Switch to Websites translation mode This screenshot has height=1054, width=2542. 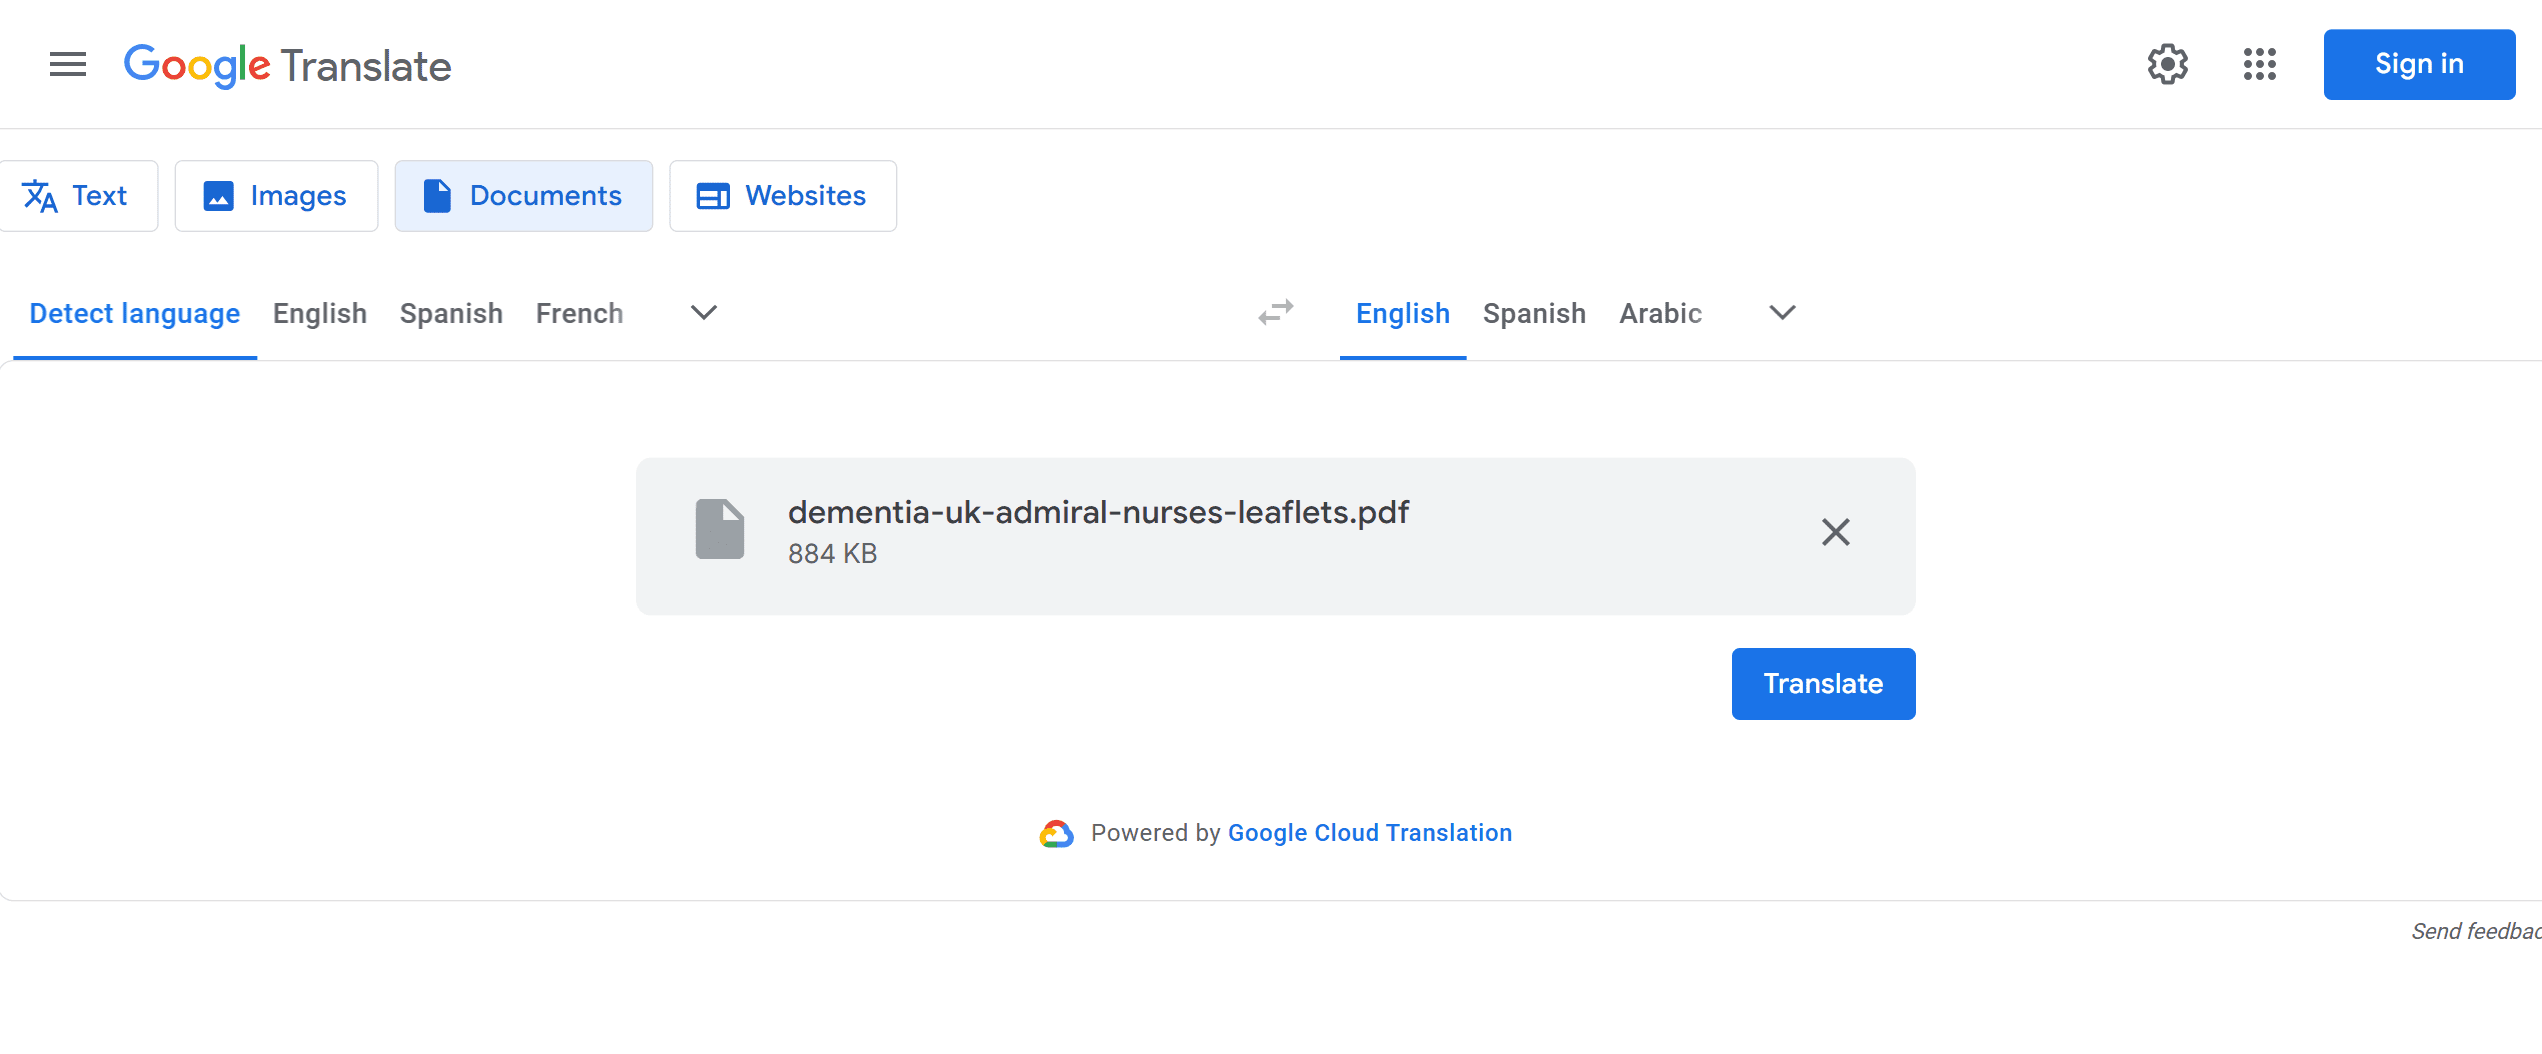pos(782,196)
